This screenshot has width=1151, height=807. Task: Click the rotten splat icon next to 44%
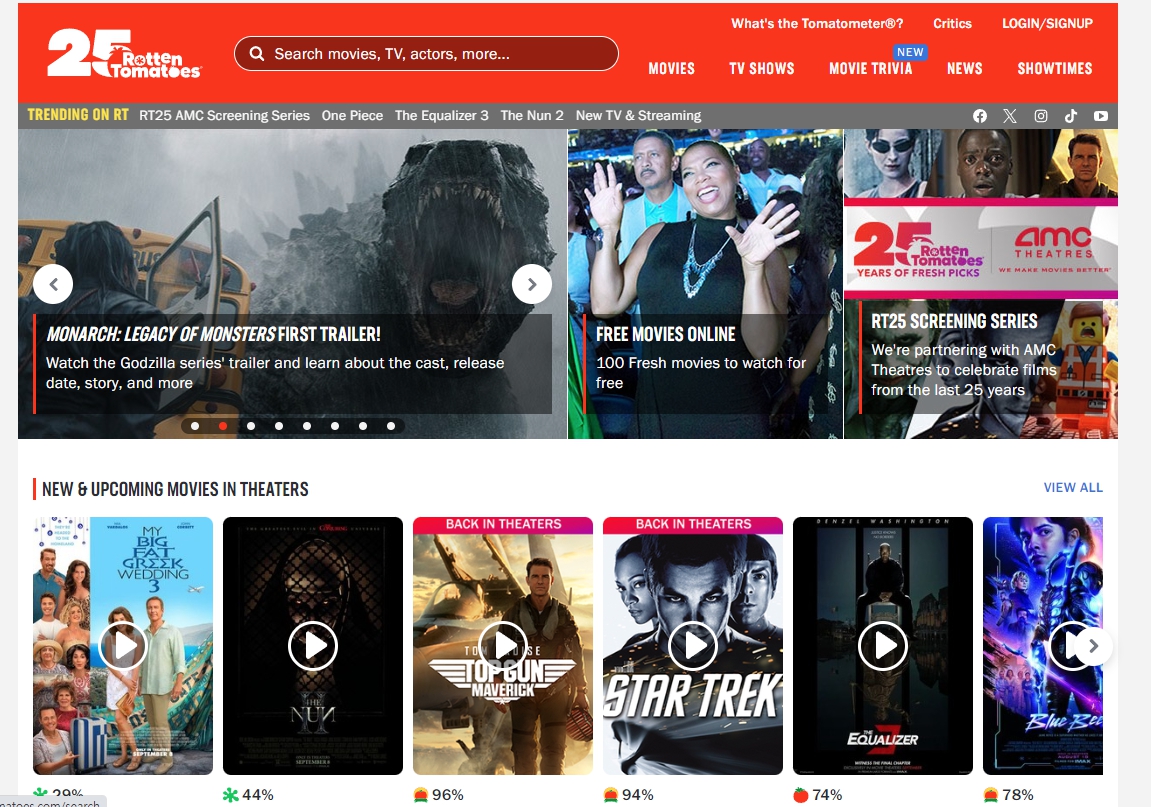pos(230,795)
